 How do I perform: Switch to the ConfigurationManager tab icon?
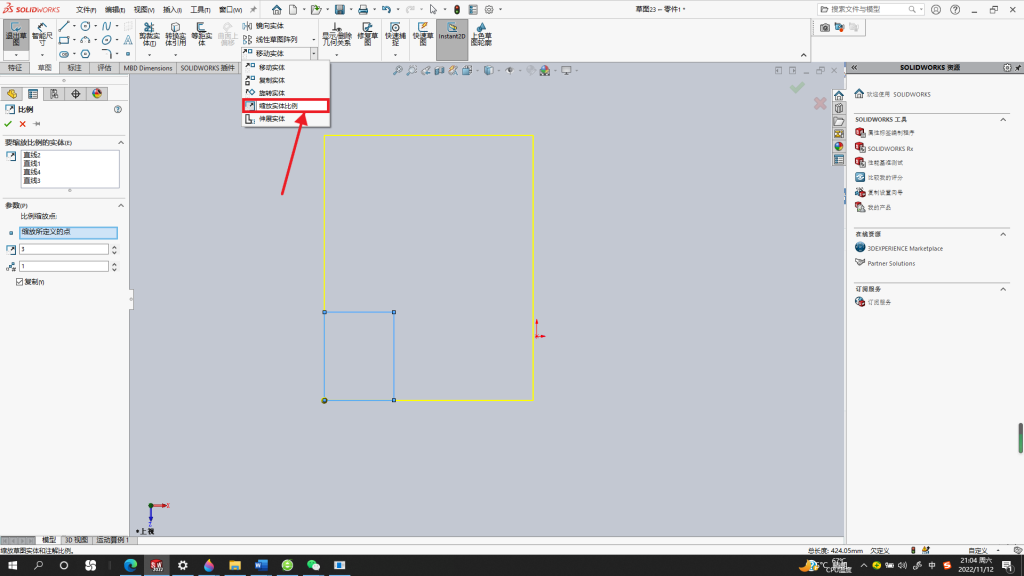point(54,94)
